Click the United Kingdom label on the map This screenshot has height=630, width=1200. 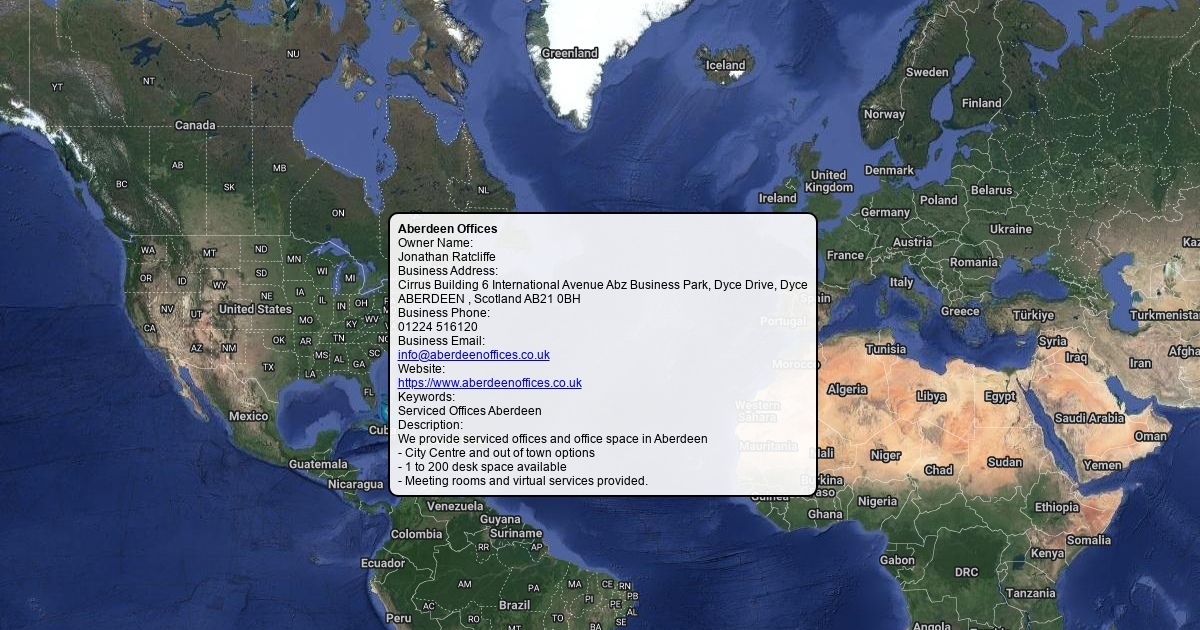point(829,181)
